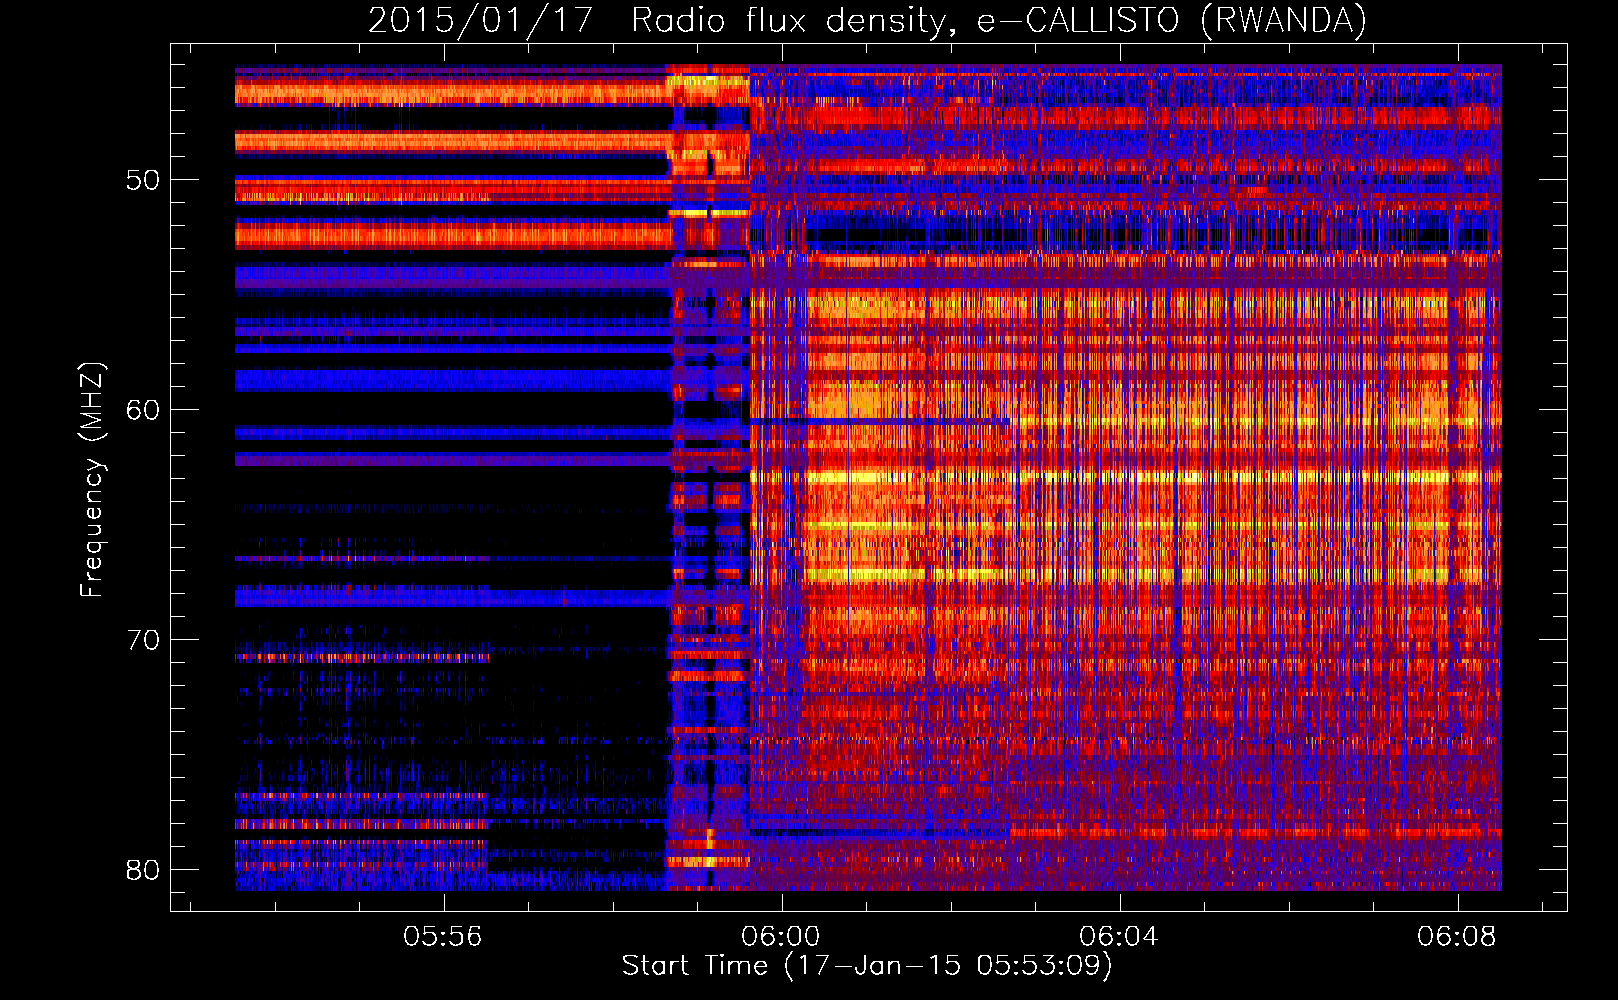This screenshot has width=1618, height=1000.
Task: Click the bright yellow band near 63 MHz
Action: tap(1000, 477)
